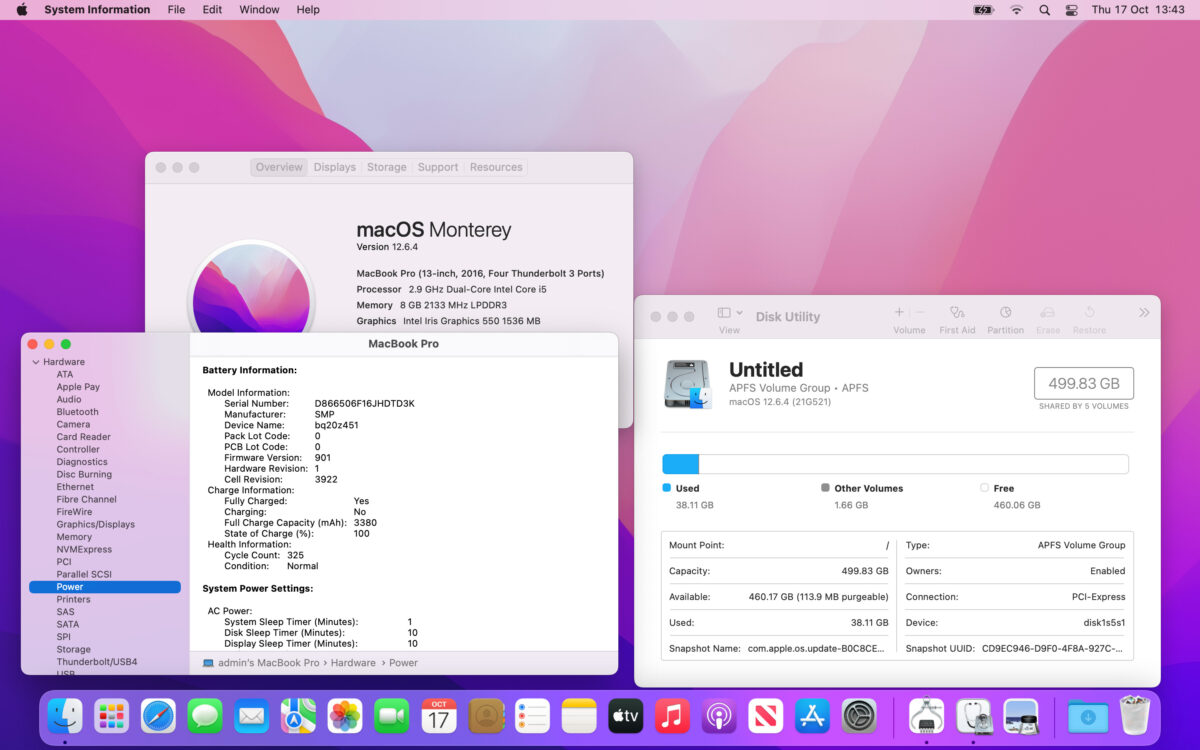Screen dimensions: 1200x750
Task: Open the Wi-Fi menu bar icon
Action: coord(1016,10)
